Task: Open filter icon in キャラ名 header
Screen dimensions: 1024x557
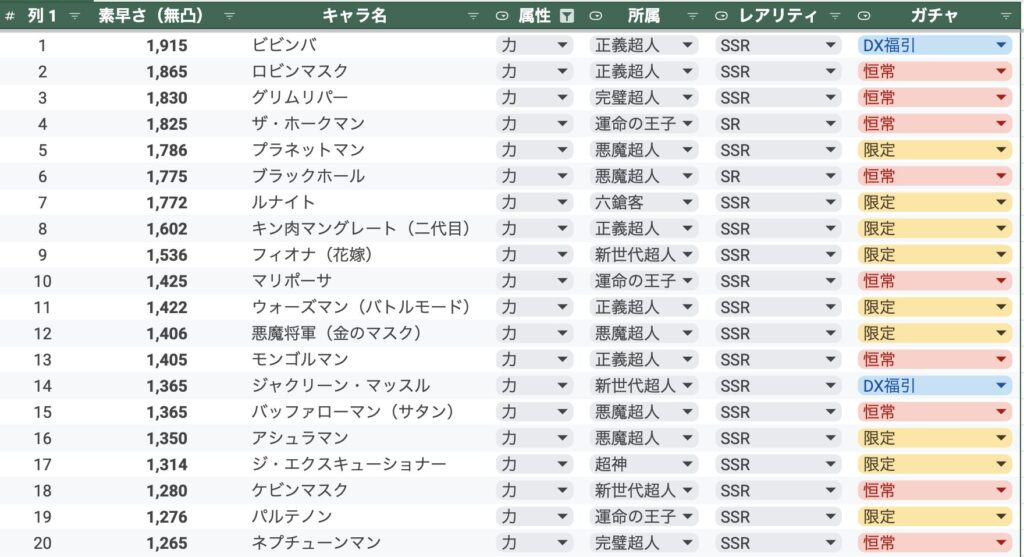Action: point(473,16)
